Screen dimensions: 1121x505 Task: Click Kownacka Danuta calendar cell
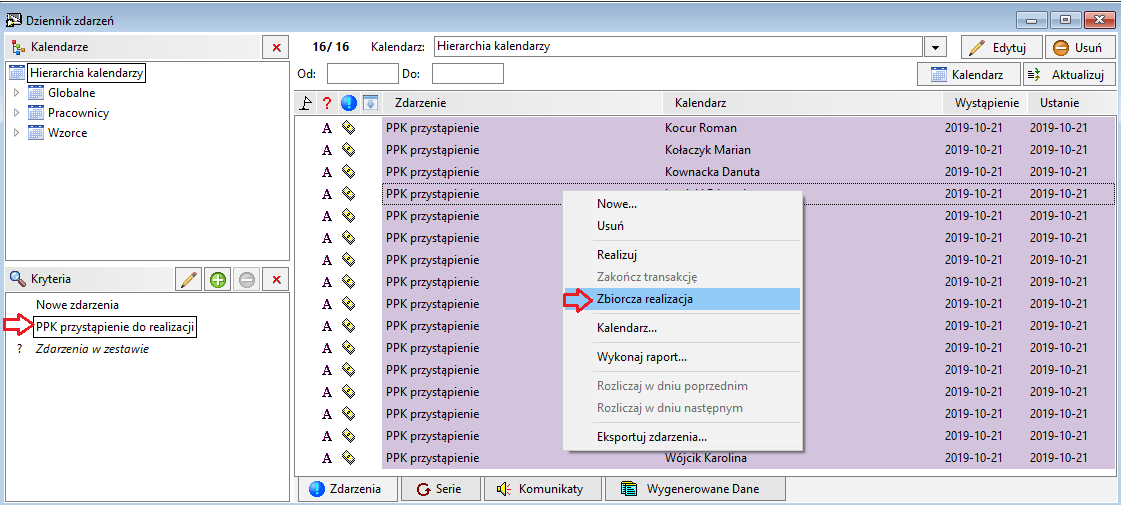tap(712, 172)
